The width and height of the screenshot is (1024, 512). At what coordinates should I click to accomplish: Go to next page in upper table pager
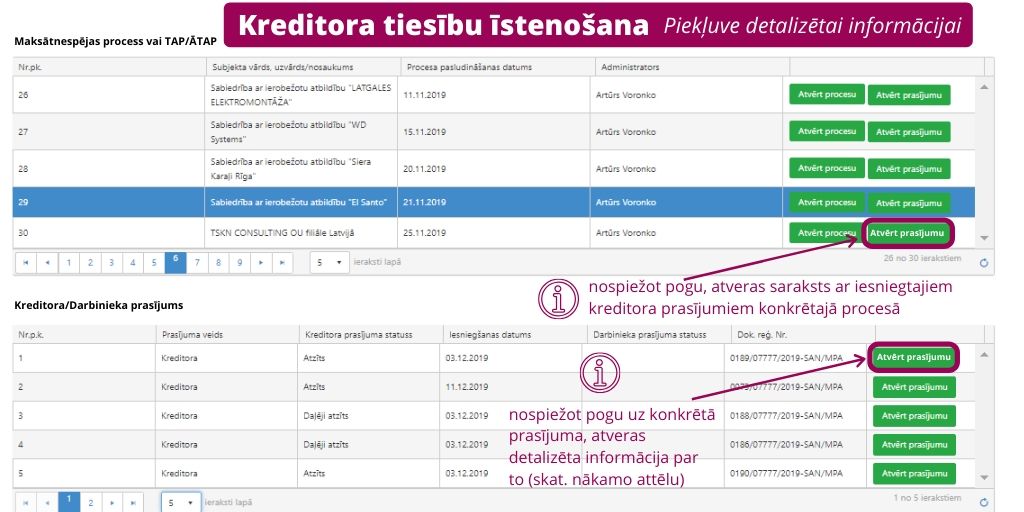click(262, 263)
